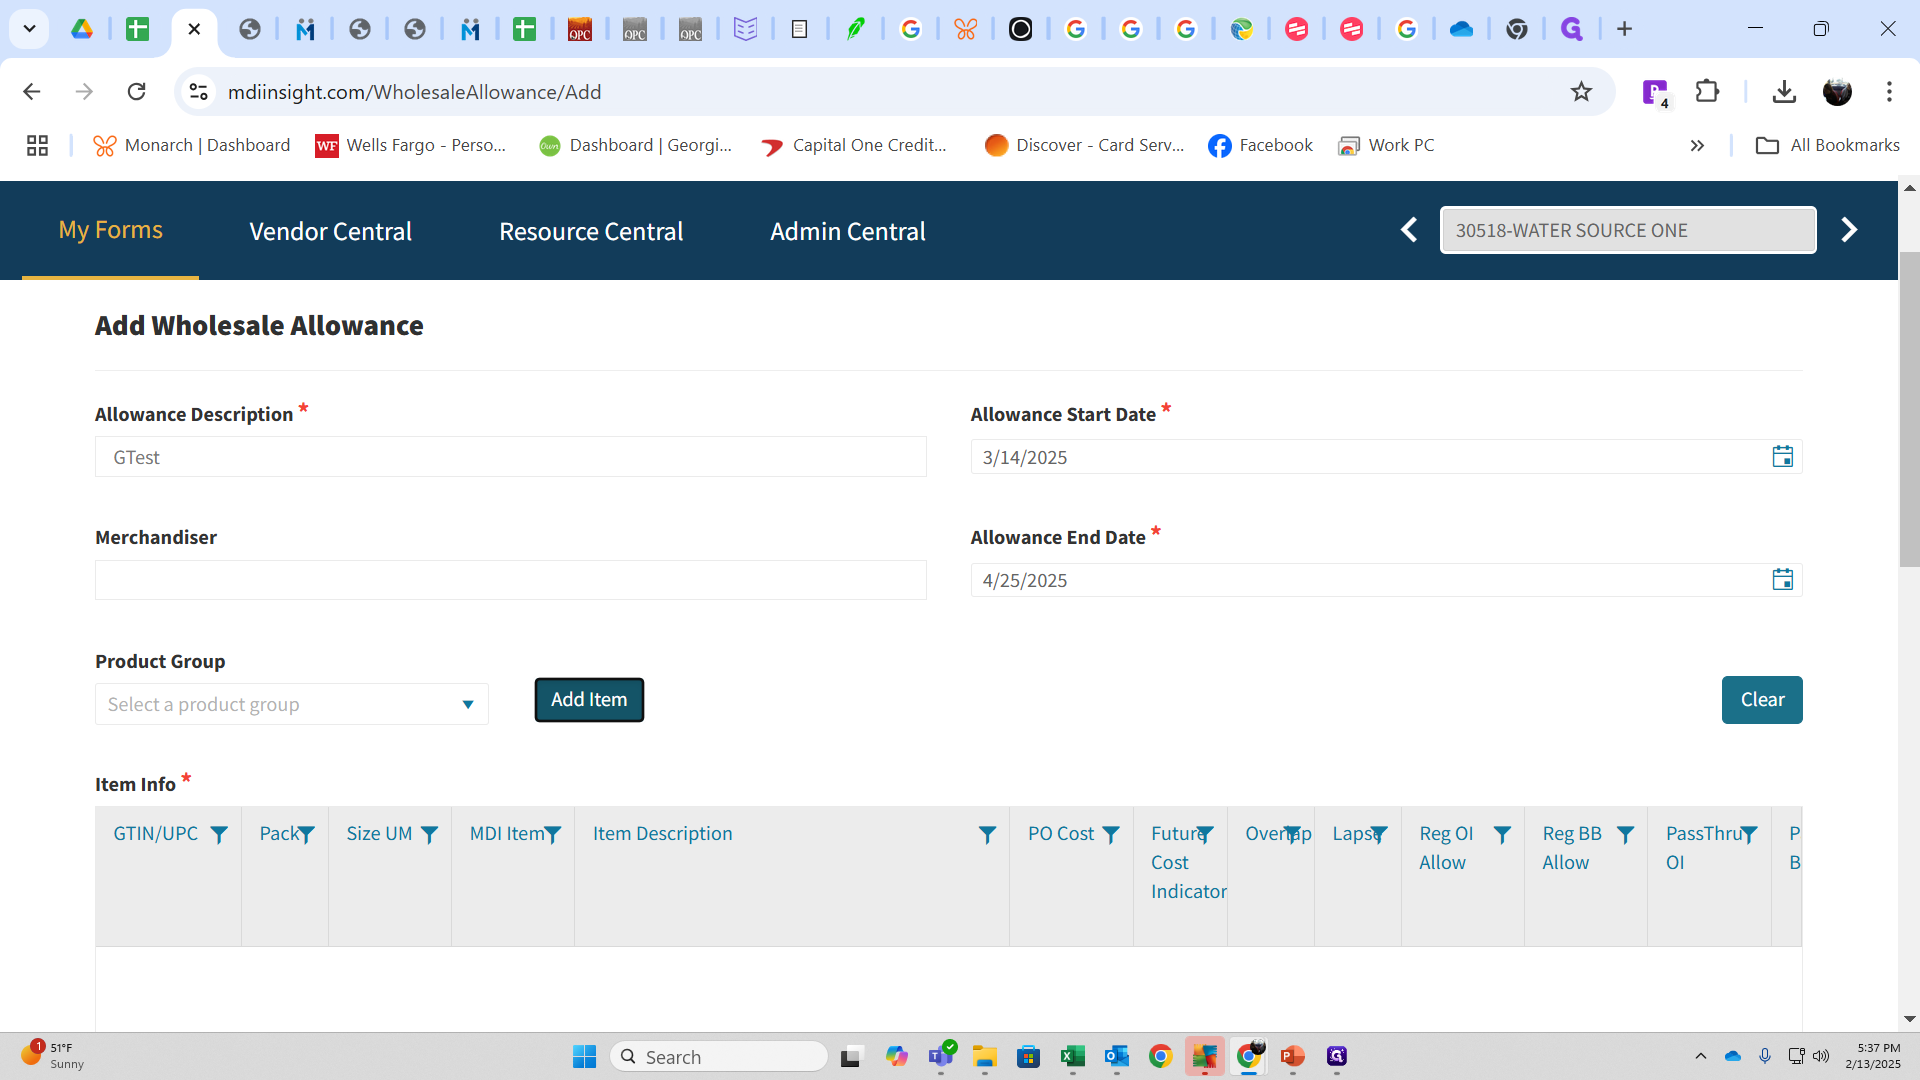
Task: Sort by the GTIN/UPC column header
Action: point(155,834)
